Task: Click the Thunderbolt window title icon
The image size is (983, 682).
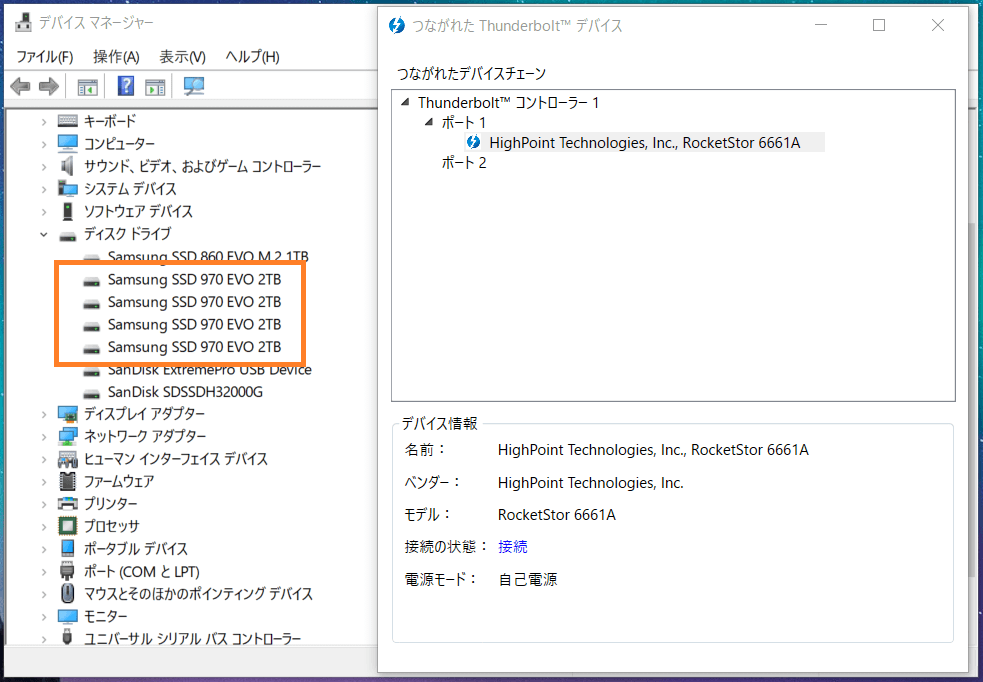Action: pyautogui.click(x=397, y=26)
